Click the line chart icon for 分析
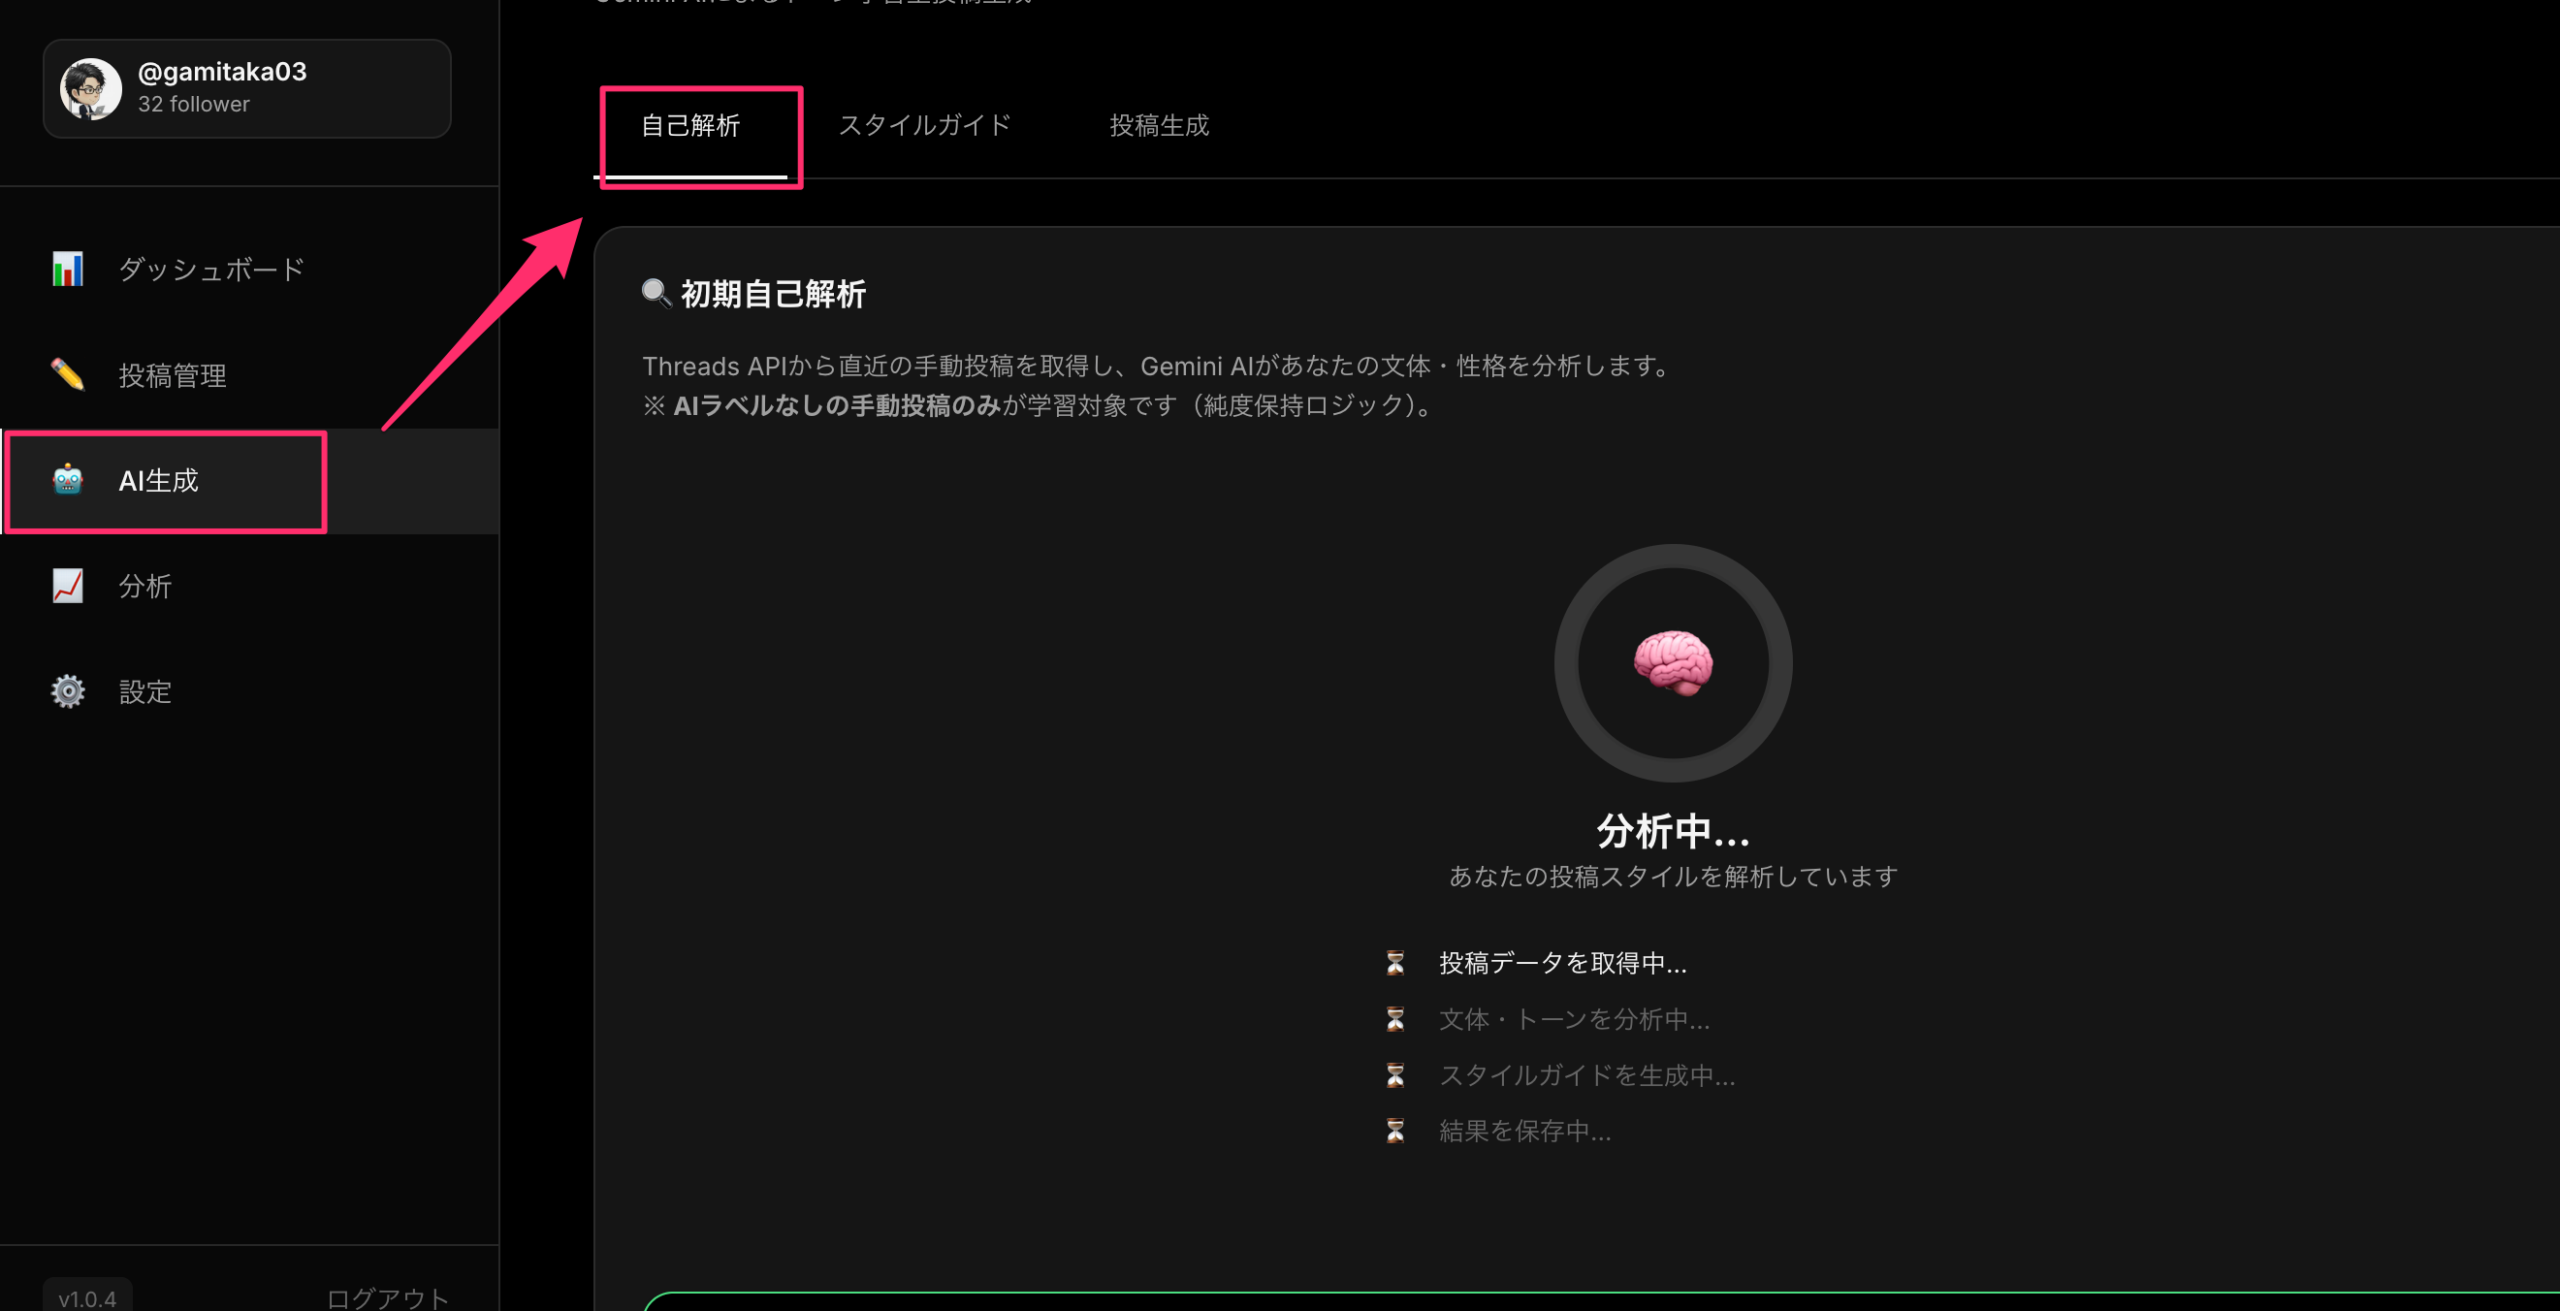Viewport: 2560px width, 1311px height. tap(67, 586)
